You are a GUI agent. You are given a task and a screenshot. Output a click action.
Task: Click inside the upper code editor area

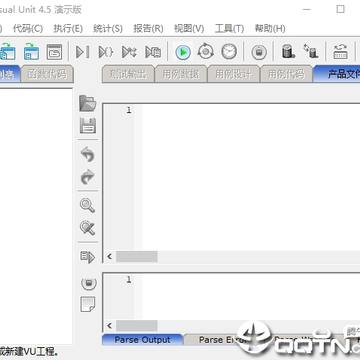click(251, 177)
